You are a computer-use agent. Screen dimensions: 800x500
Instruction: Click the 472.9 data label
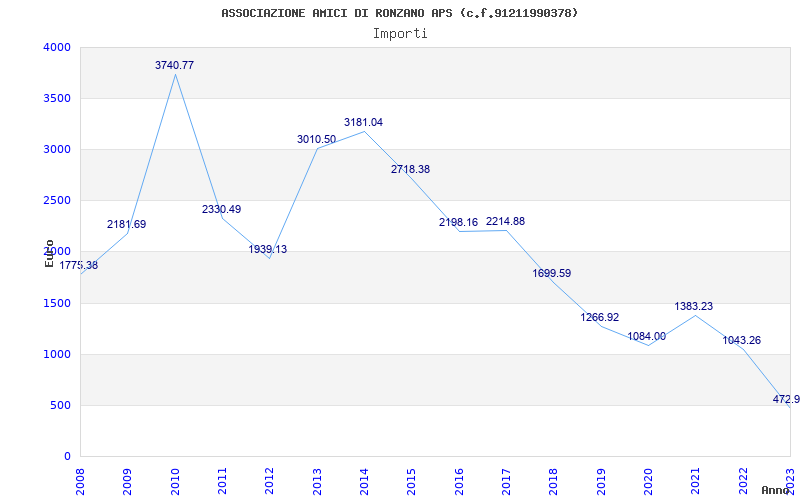click(x=786, y=399)
